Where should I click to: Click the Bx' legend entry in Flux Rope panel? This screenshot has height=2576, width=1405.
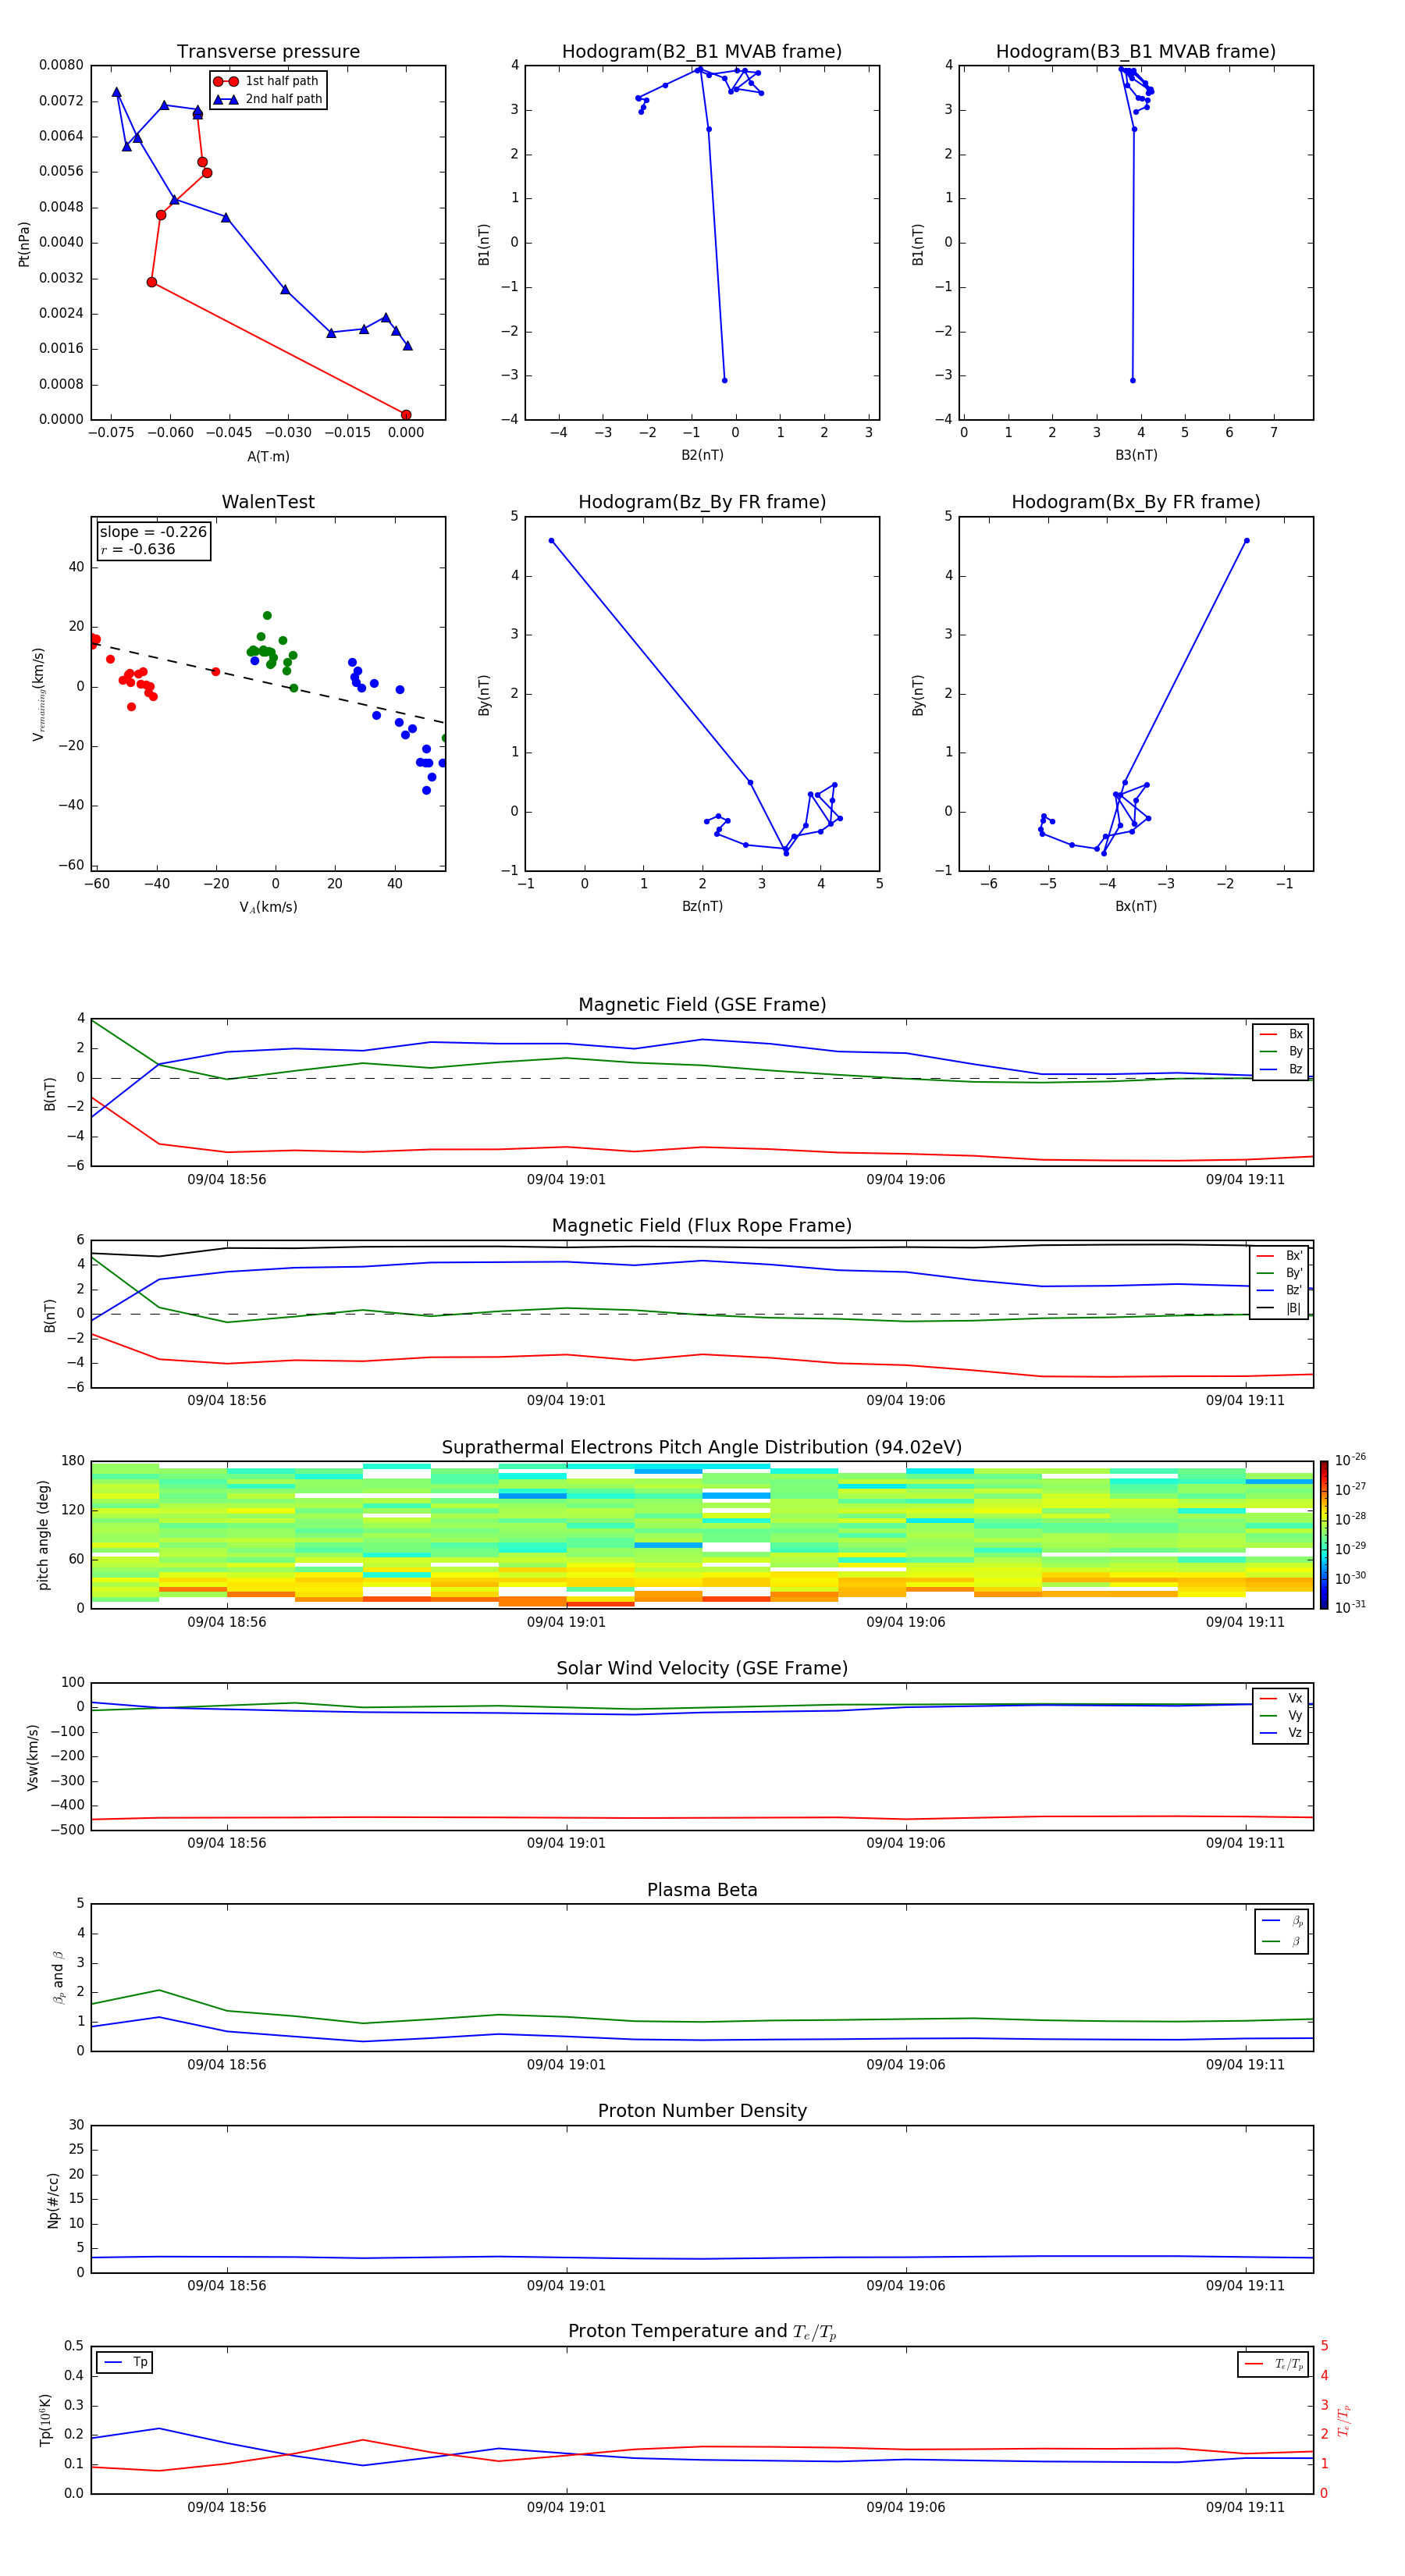pyautogui.click(x=1279, y=1256)
